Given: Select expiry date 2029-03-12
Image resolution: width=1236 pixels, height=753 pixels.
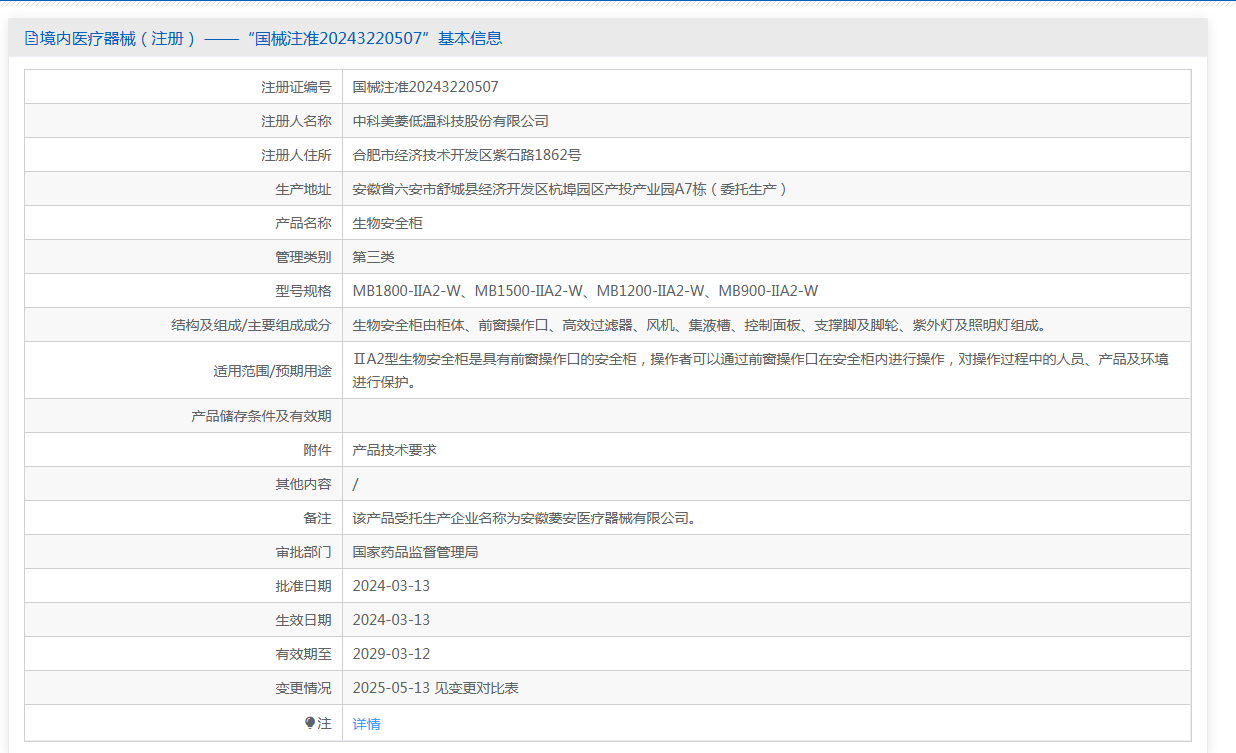Looking at the screenshot, I should pyautogui.click(x=391, y=654).
